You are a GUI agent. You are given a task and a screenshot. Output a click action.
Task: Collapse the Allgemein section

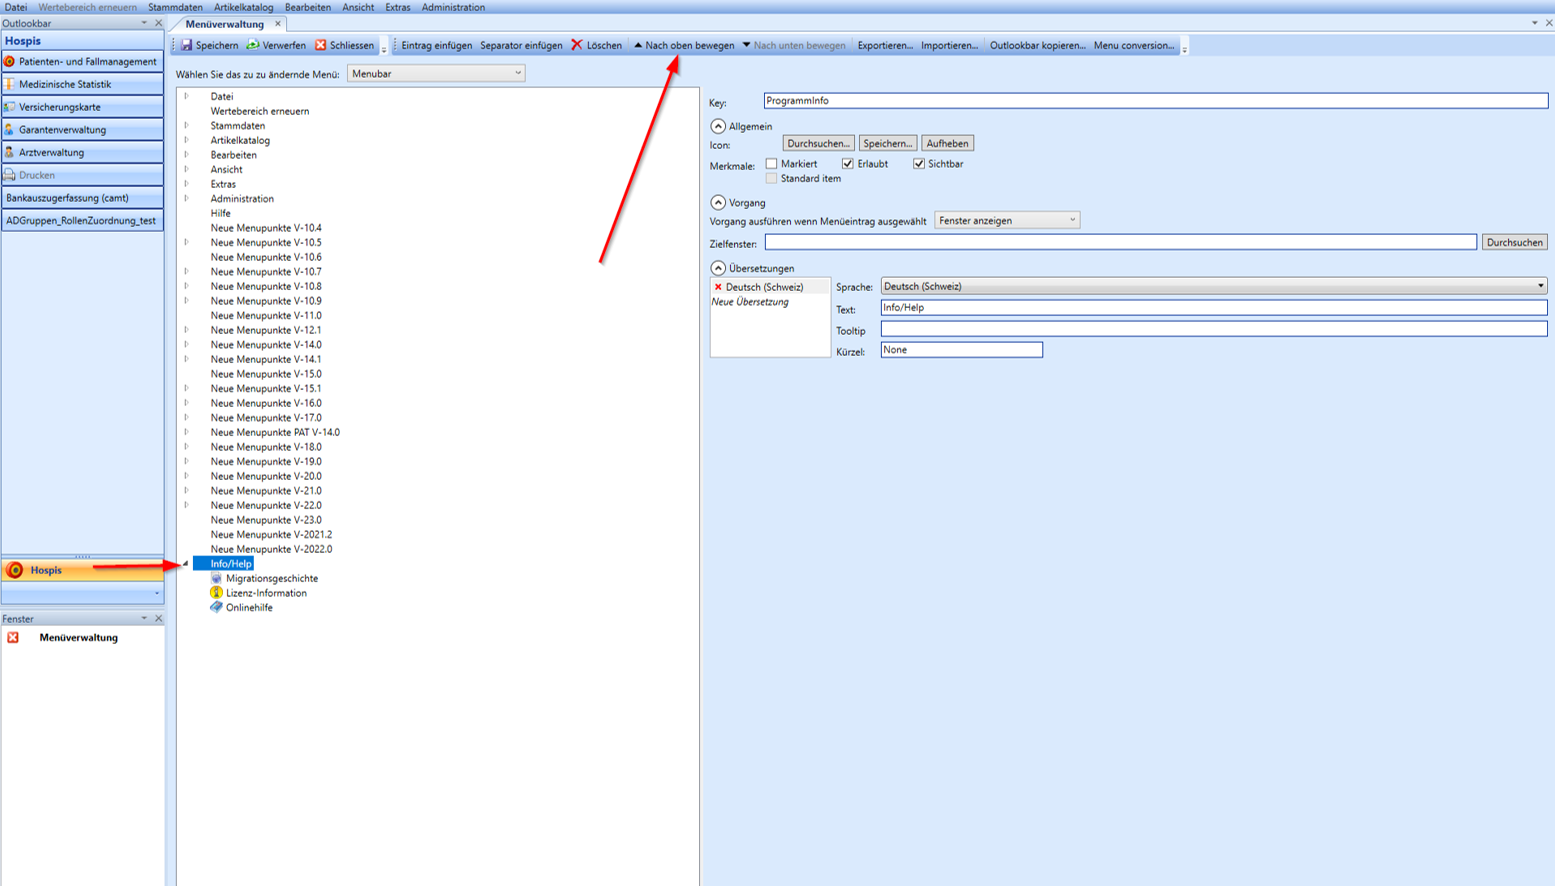click(x=718, y=126)
